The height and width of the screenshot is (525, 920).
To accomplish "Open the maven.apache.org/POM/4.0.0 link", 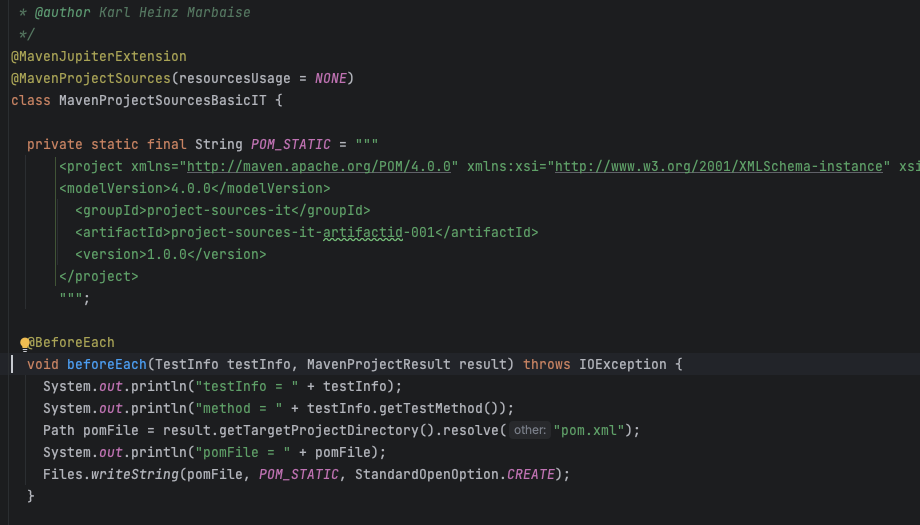I will coord(319,167).
